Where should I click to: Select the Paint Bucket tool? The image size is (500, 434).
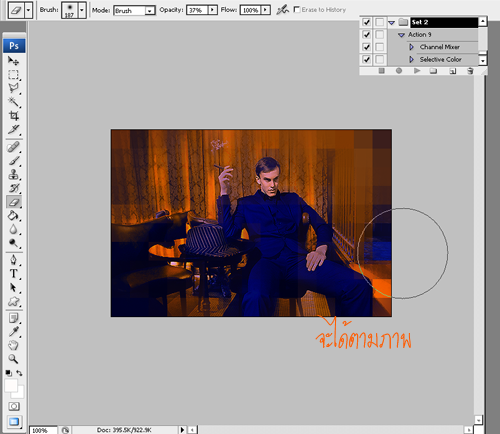tap(13, 216)
